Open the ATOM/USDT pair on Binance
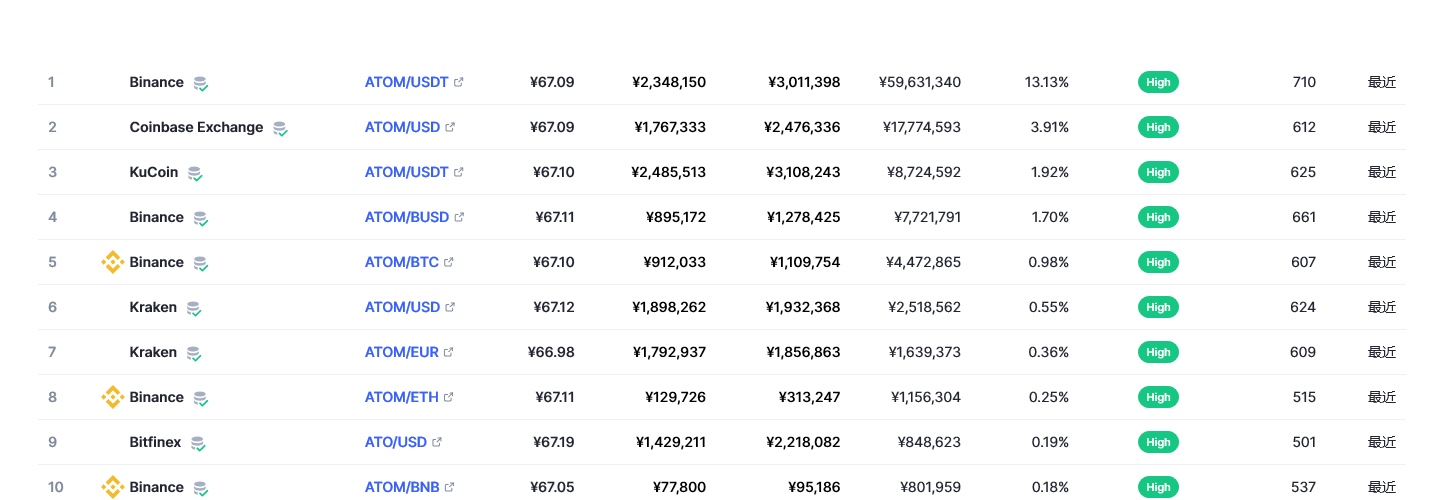Screen dimensions: 1450x500 (406, 82)
